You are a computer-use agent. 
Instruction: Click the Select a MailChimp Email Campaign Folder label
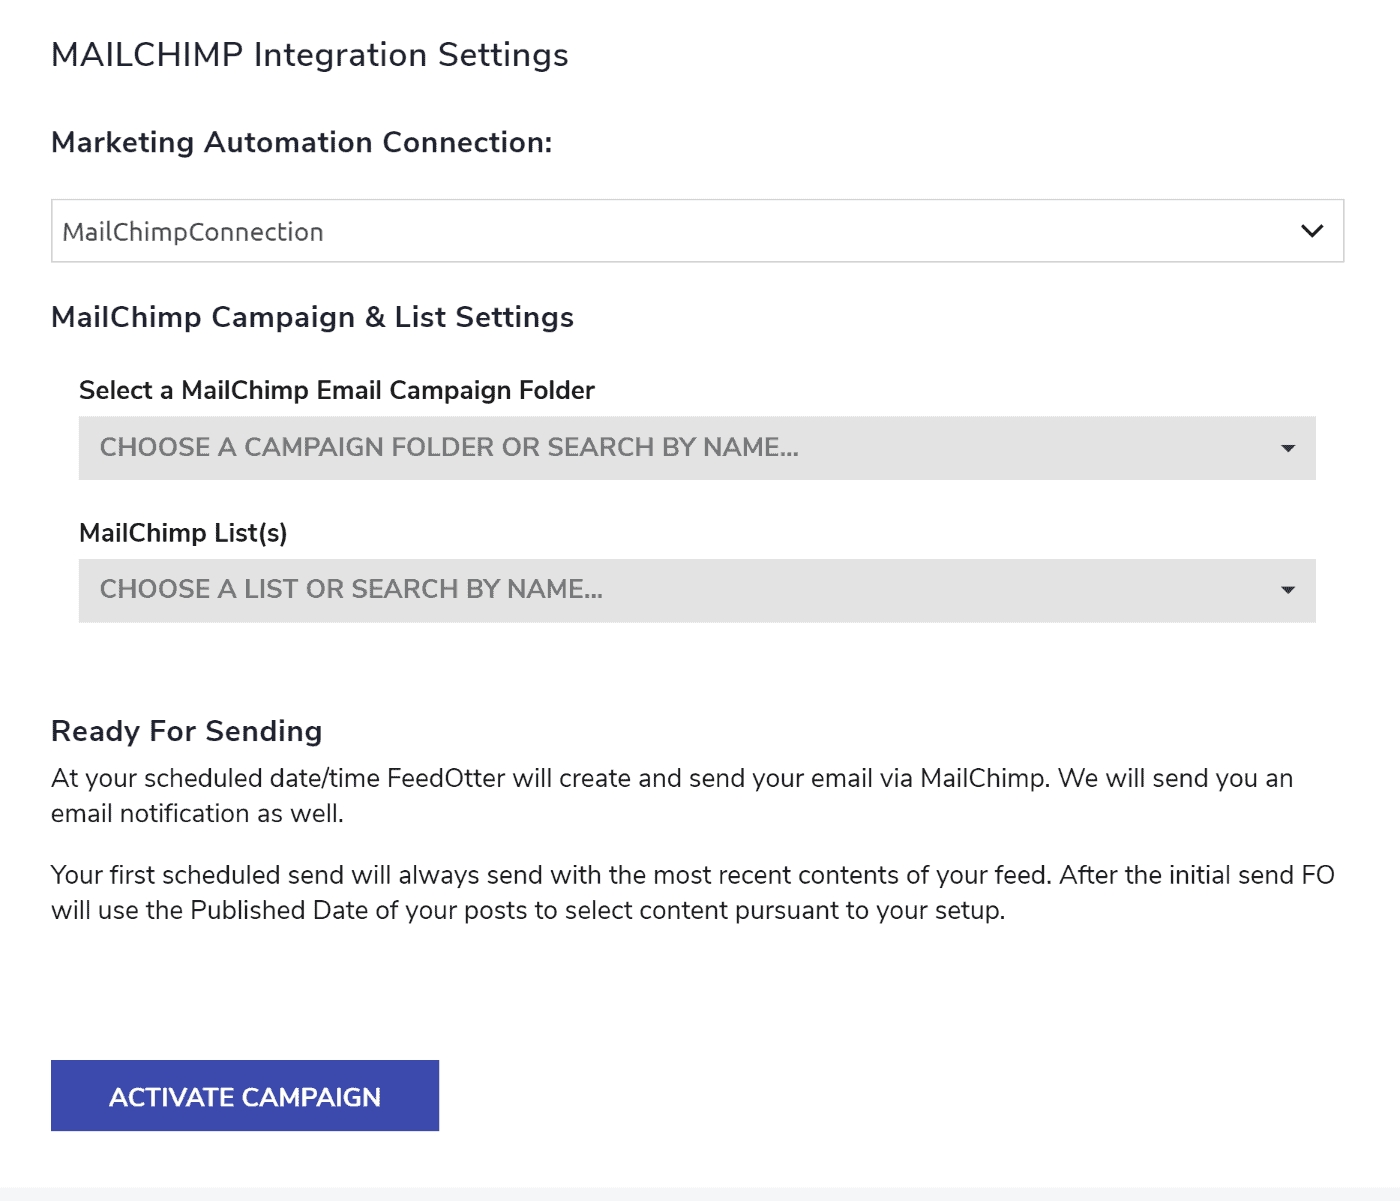tap(336, 390)
